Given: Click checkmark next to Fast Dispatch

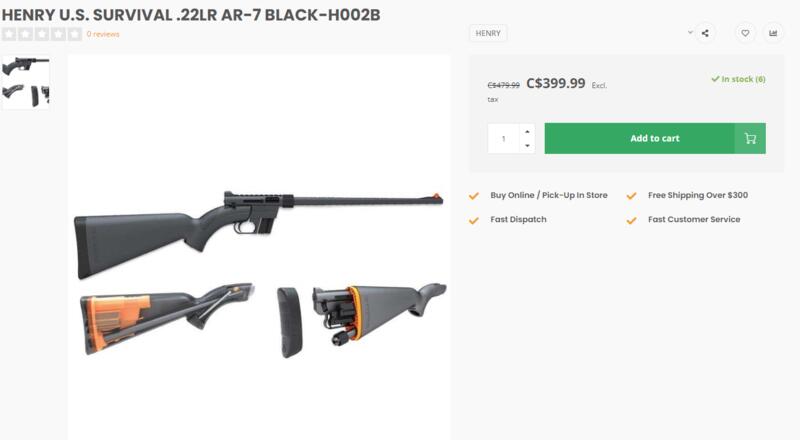Looking at the screenshot, I should [x=474, y=219].
